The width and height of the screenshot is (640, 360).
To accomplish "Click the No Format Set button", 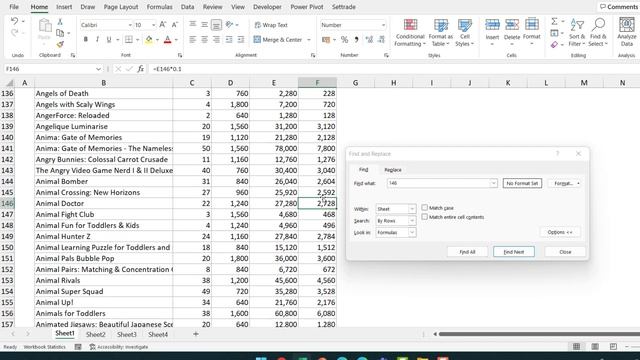I will pyautogui.click(x=522, y=183).
